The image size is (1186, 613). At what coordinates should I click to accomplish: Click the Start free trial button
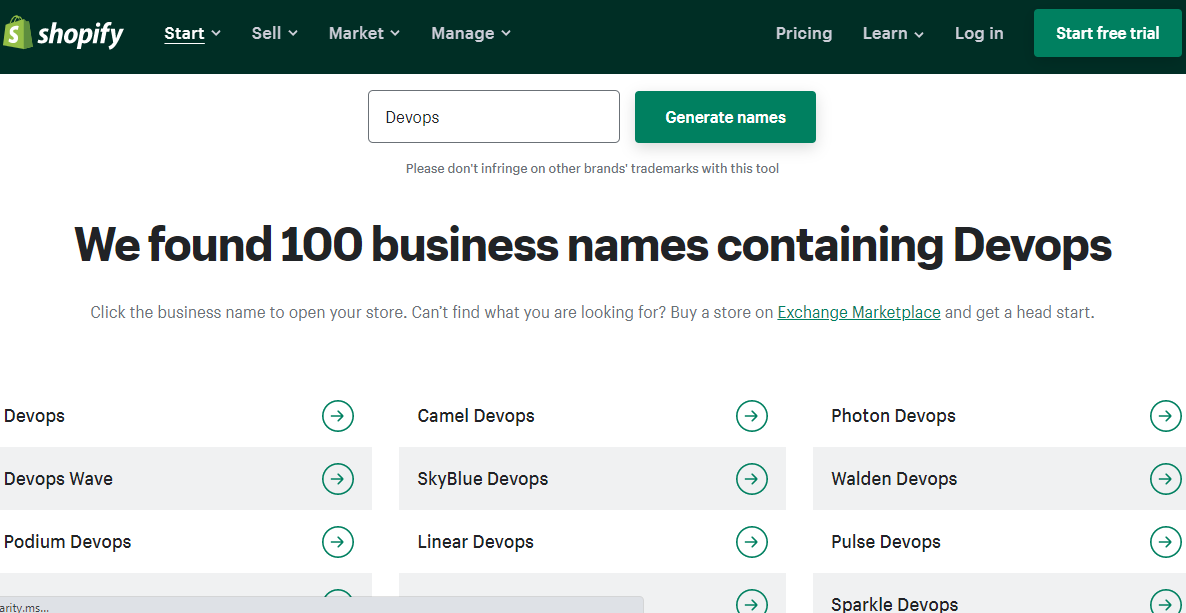coord(1107,33)
